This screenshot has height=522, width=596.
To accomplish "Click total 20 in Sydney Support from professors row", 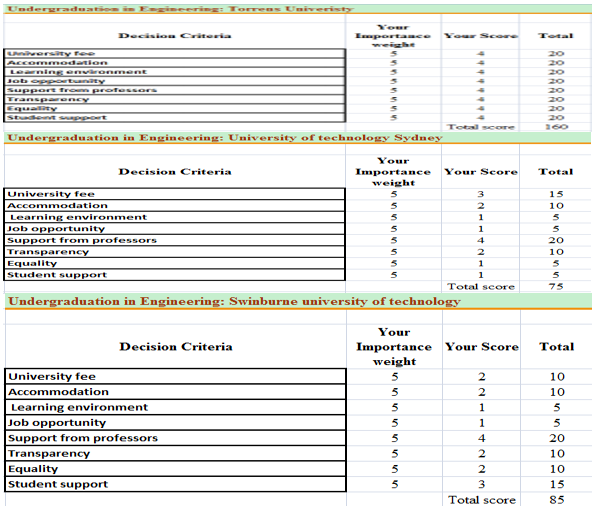I will (x=556, y=240).
